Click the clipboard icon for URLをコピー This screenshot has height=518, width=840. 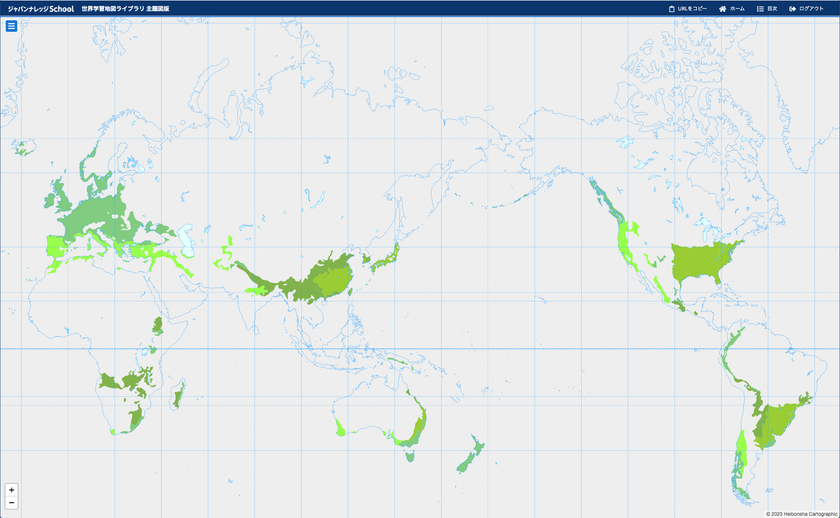click(672, 9)
